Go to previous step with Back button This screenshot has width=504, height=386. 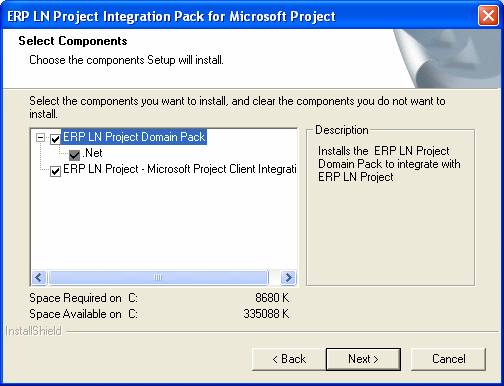(x=289, y=359)
